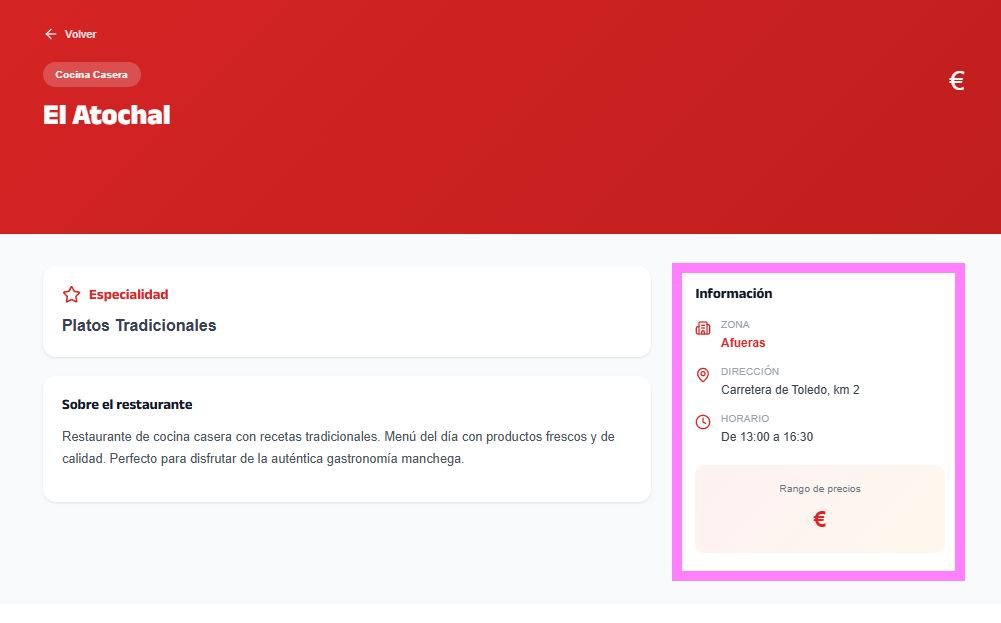
Task: Click the clock icon beside Horario
Action: coord(703,422)
